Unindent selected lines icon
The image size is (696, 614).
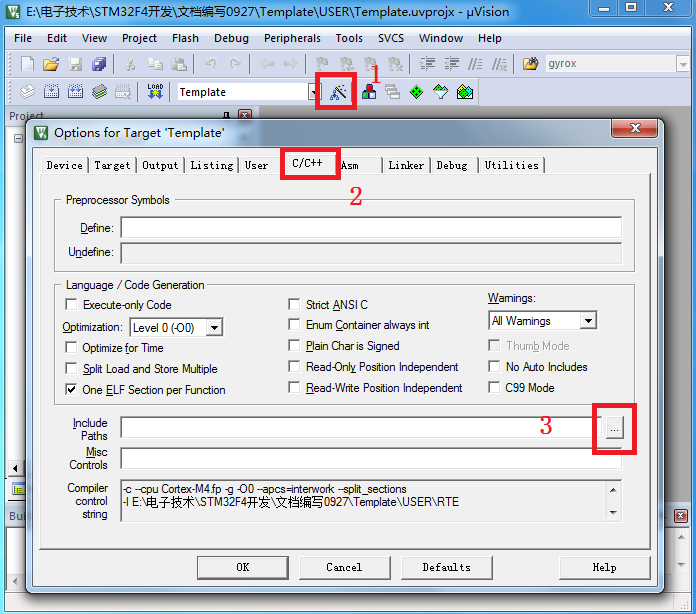coord(451,64)
